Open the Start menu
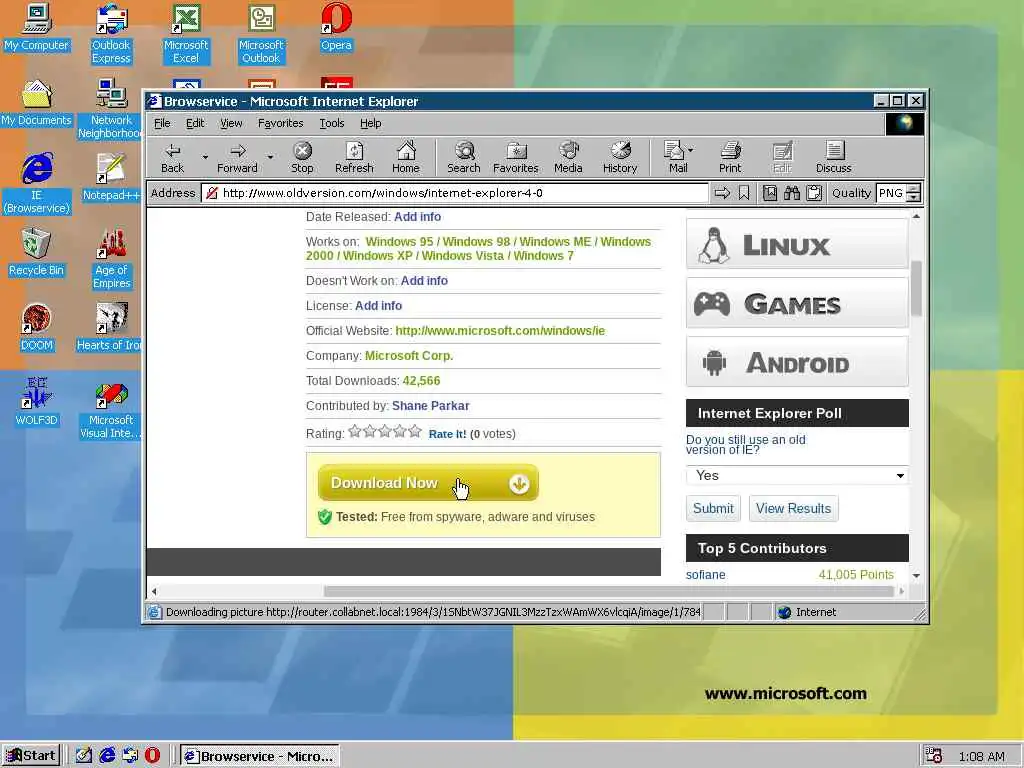This screenshot has width=1024, height=768. coord(31,756)
